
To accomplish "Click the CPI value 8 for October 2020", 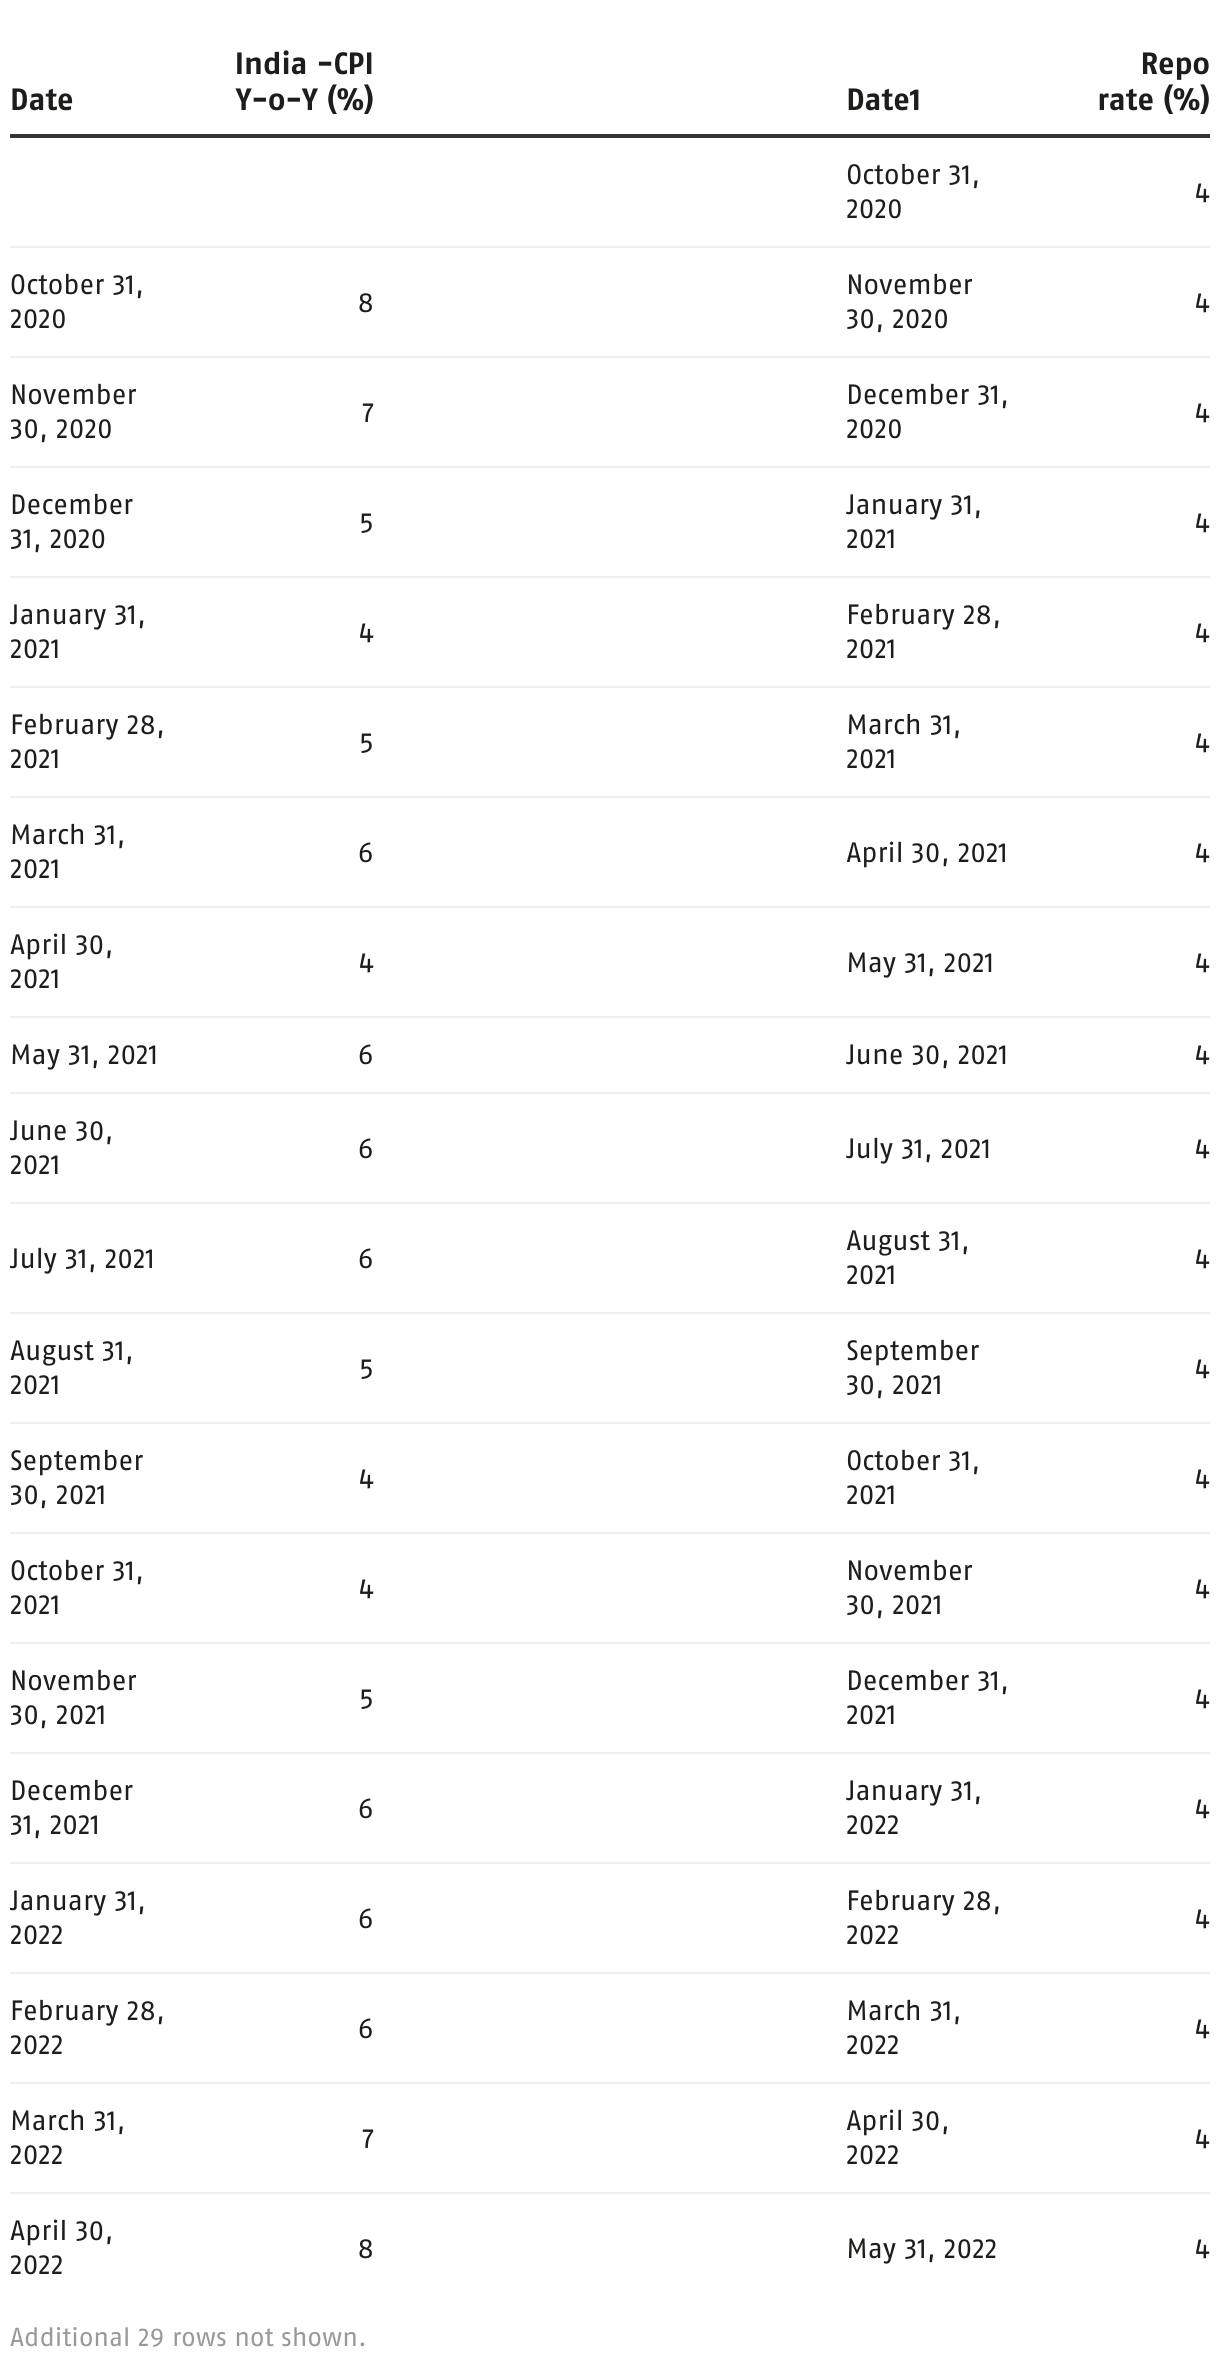I will [x=365, y=303].
